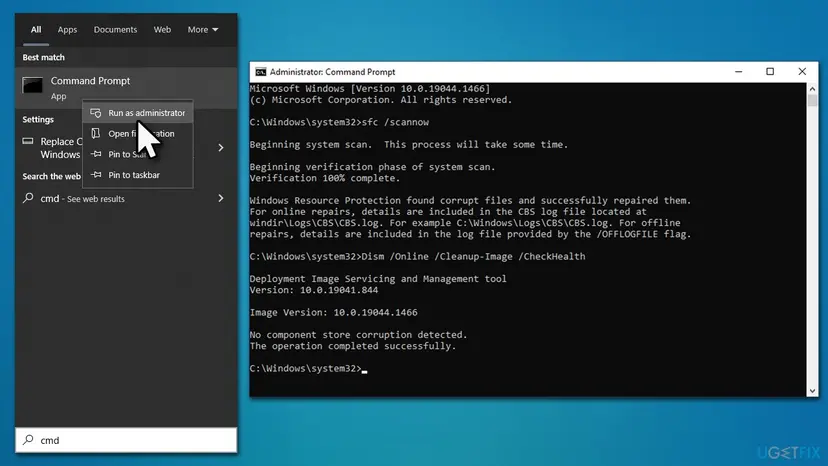Open cmd See web results entry
Image resolution: width=828 pixels, height=466 pixels.
point(126,198)
